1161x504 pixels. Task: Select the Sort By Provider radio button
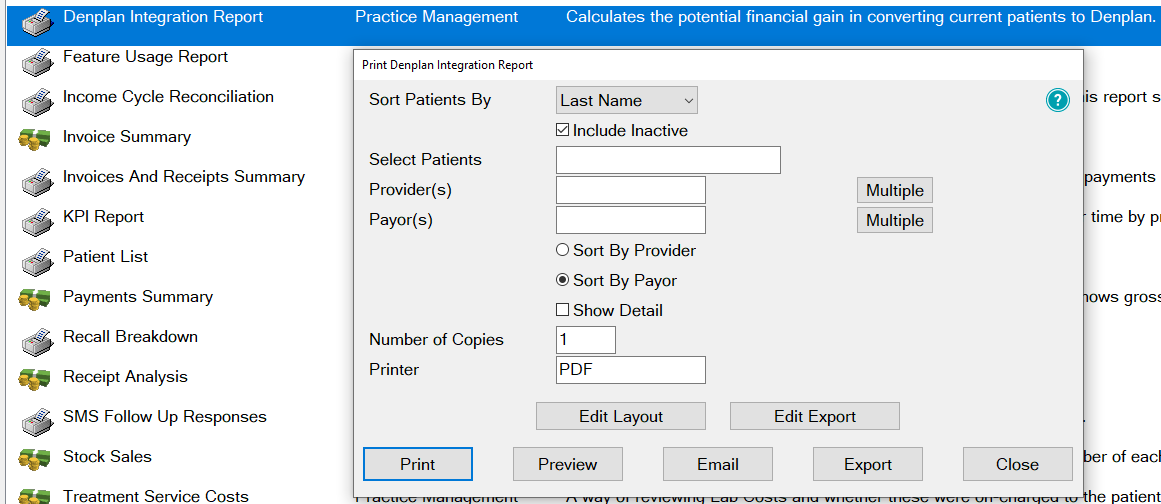(563, 250)
